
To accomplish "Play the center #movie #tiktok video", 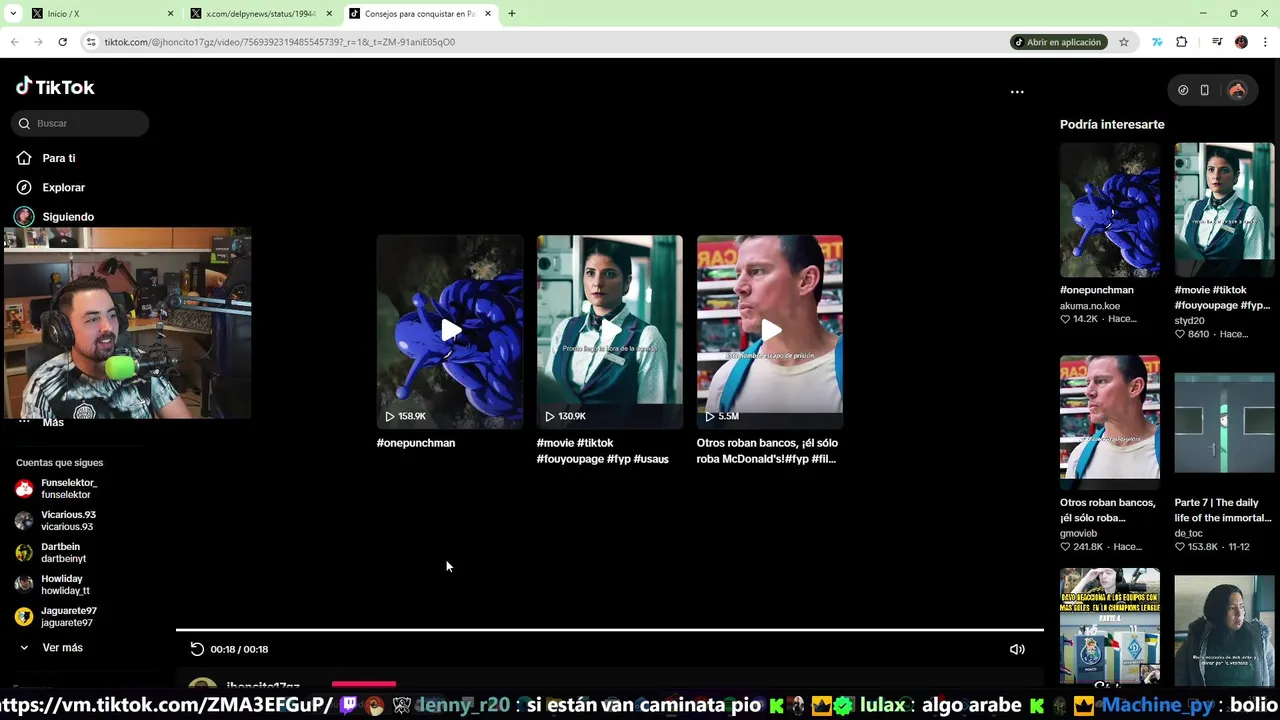I will [x=610, y=331].
